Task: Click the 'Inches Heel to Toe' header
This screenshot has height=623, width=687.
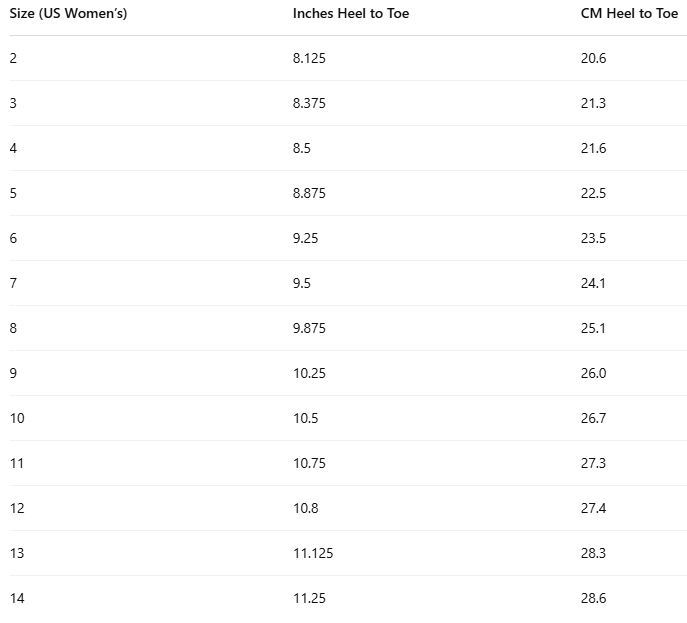Action: (351, 14)
